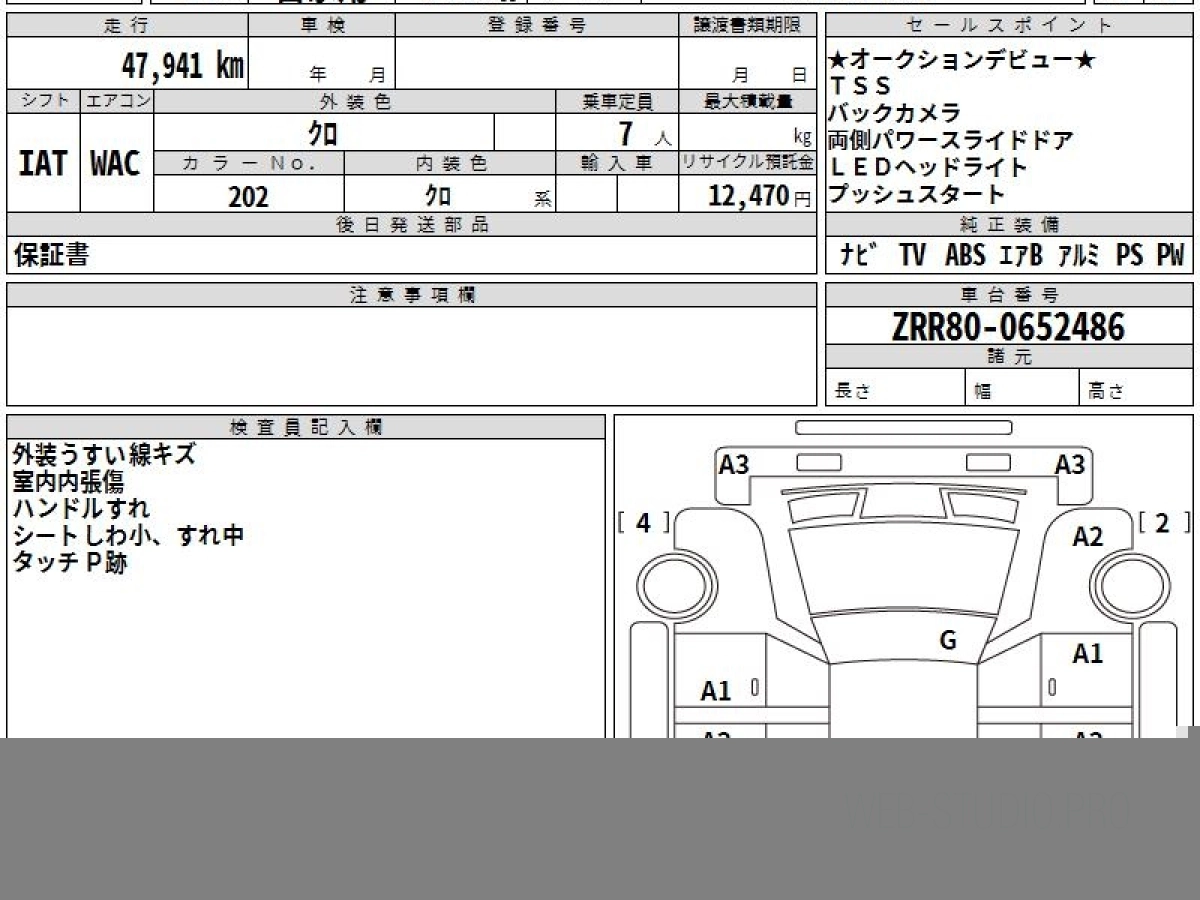Select the エアB equipment label
1200x900 pixels.
1021,256
